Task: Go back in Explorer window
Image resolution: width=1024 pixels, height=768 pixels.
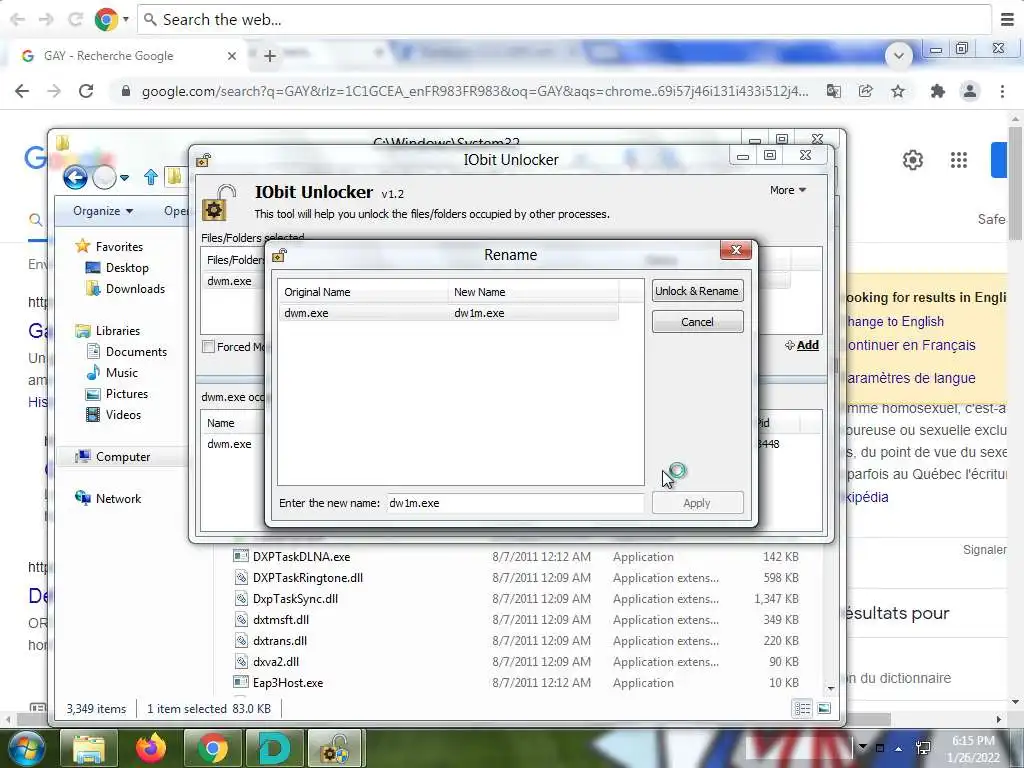Action: point(75,177)
